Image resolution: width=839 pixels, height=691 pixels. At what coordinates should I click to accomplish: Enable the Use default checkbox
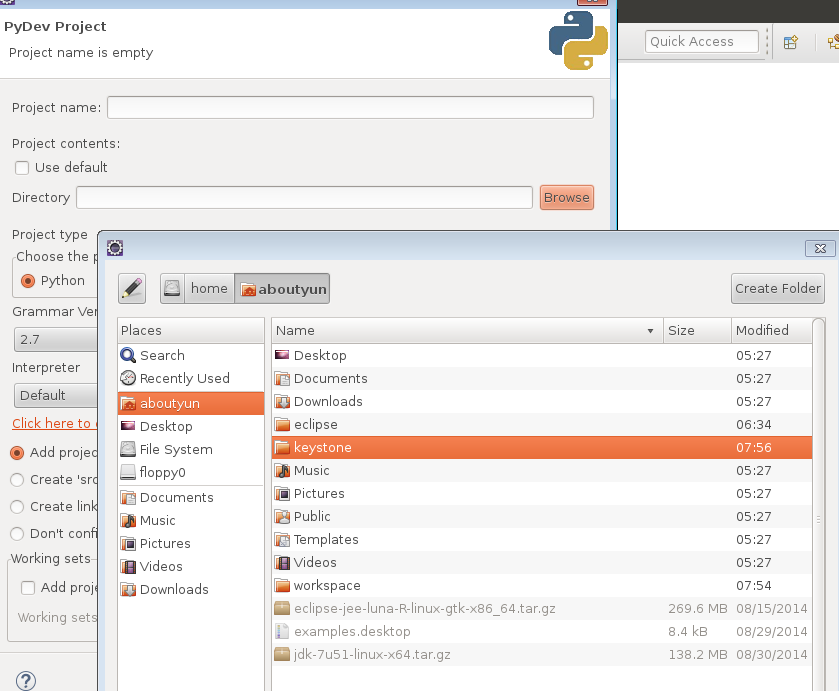(x=22, y=168)
